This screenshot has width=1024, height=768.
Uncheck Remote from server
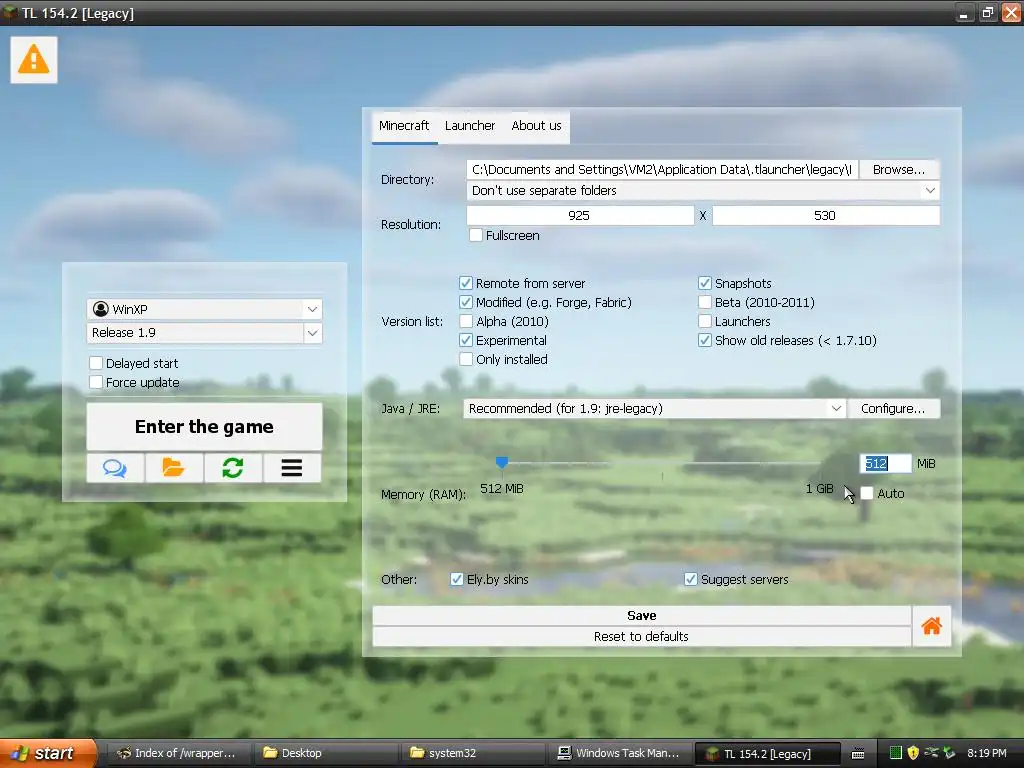(466, 283)
